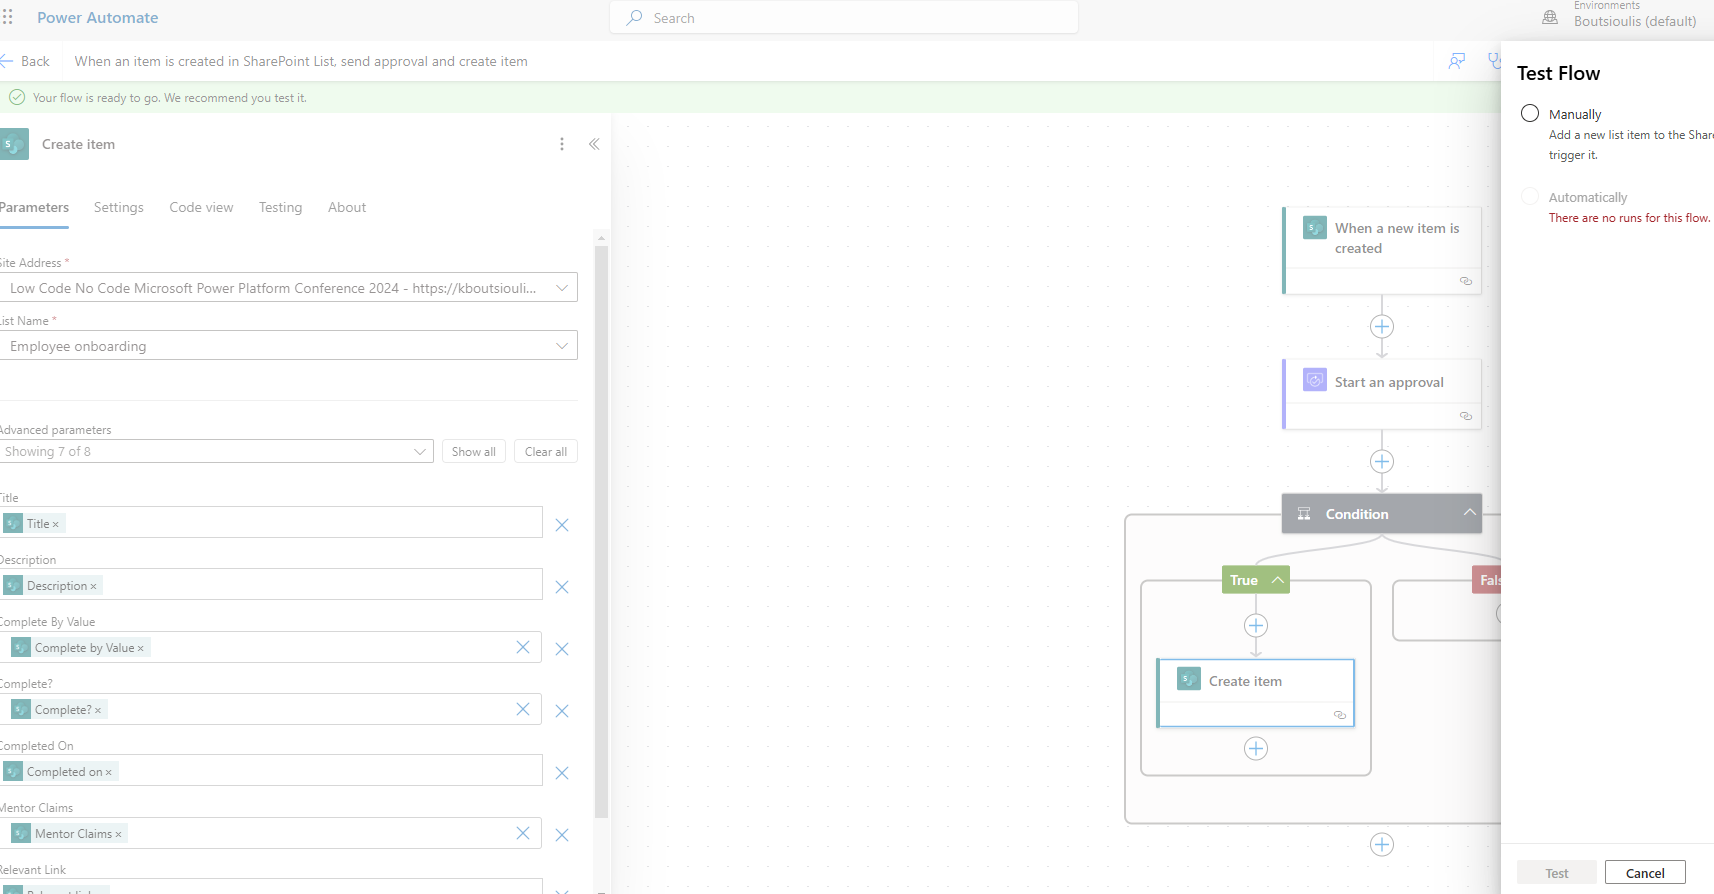
Task: Open the Create item more options menu
Action: tap(562, 144)
